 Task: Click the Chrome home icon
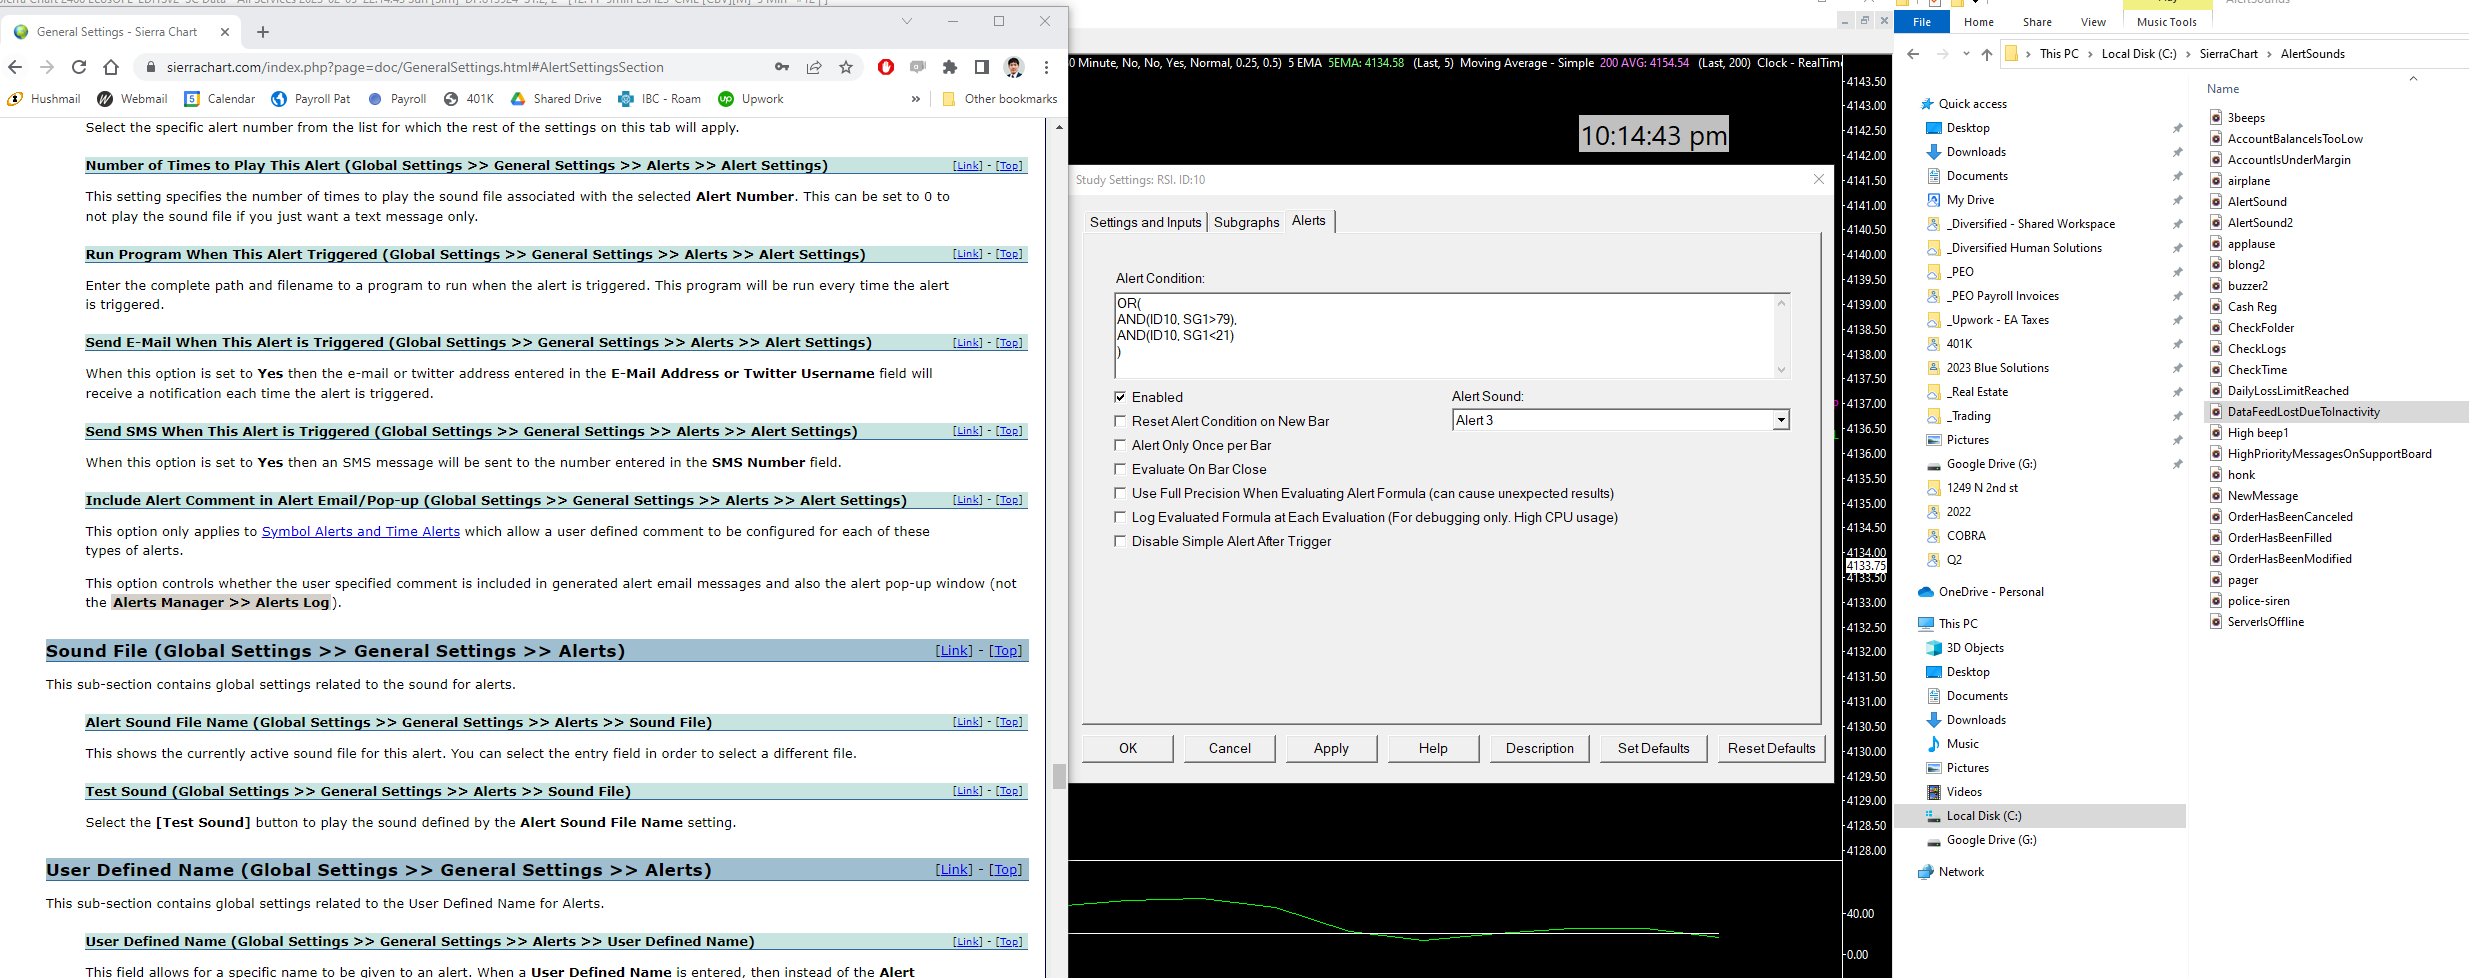pyautogui.click(x=111, y=67)
